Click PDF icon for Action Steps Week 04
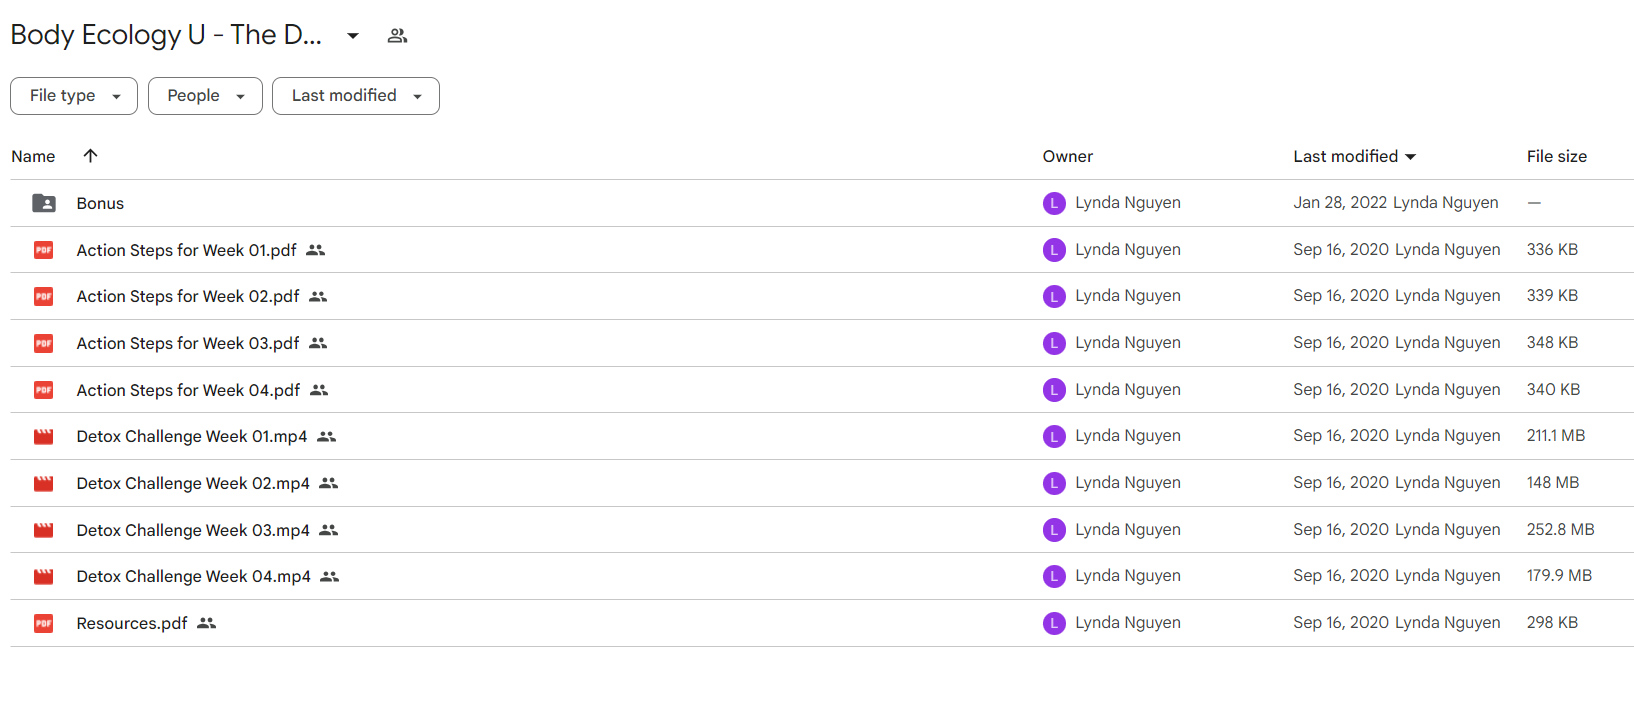Viewport: 1634px width, 722px height. [44, 390]
